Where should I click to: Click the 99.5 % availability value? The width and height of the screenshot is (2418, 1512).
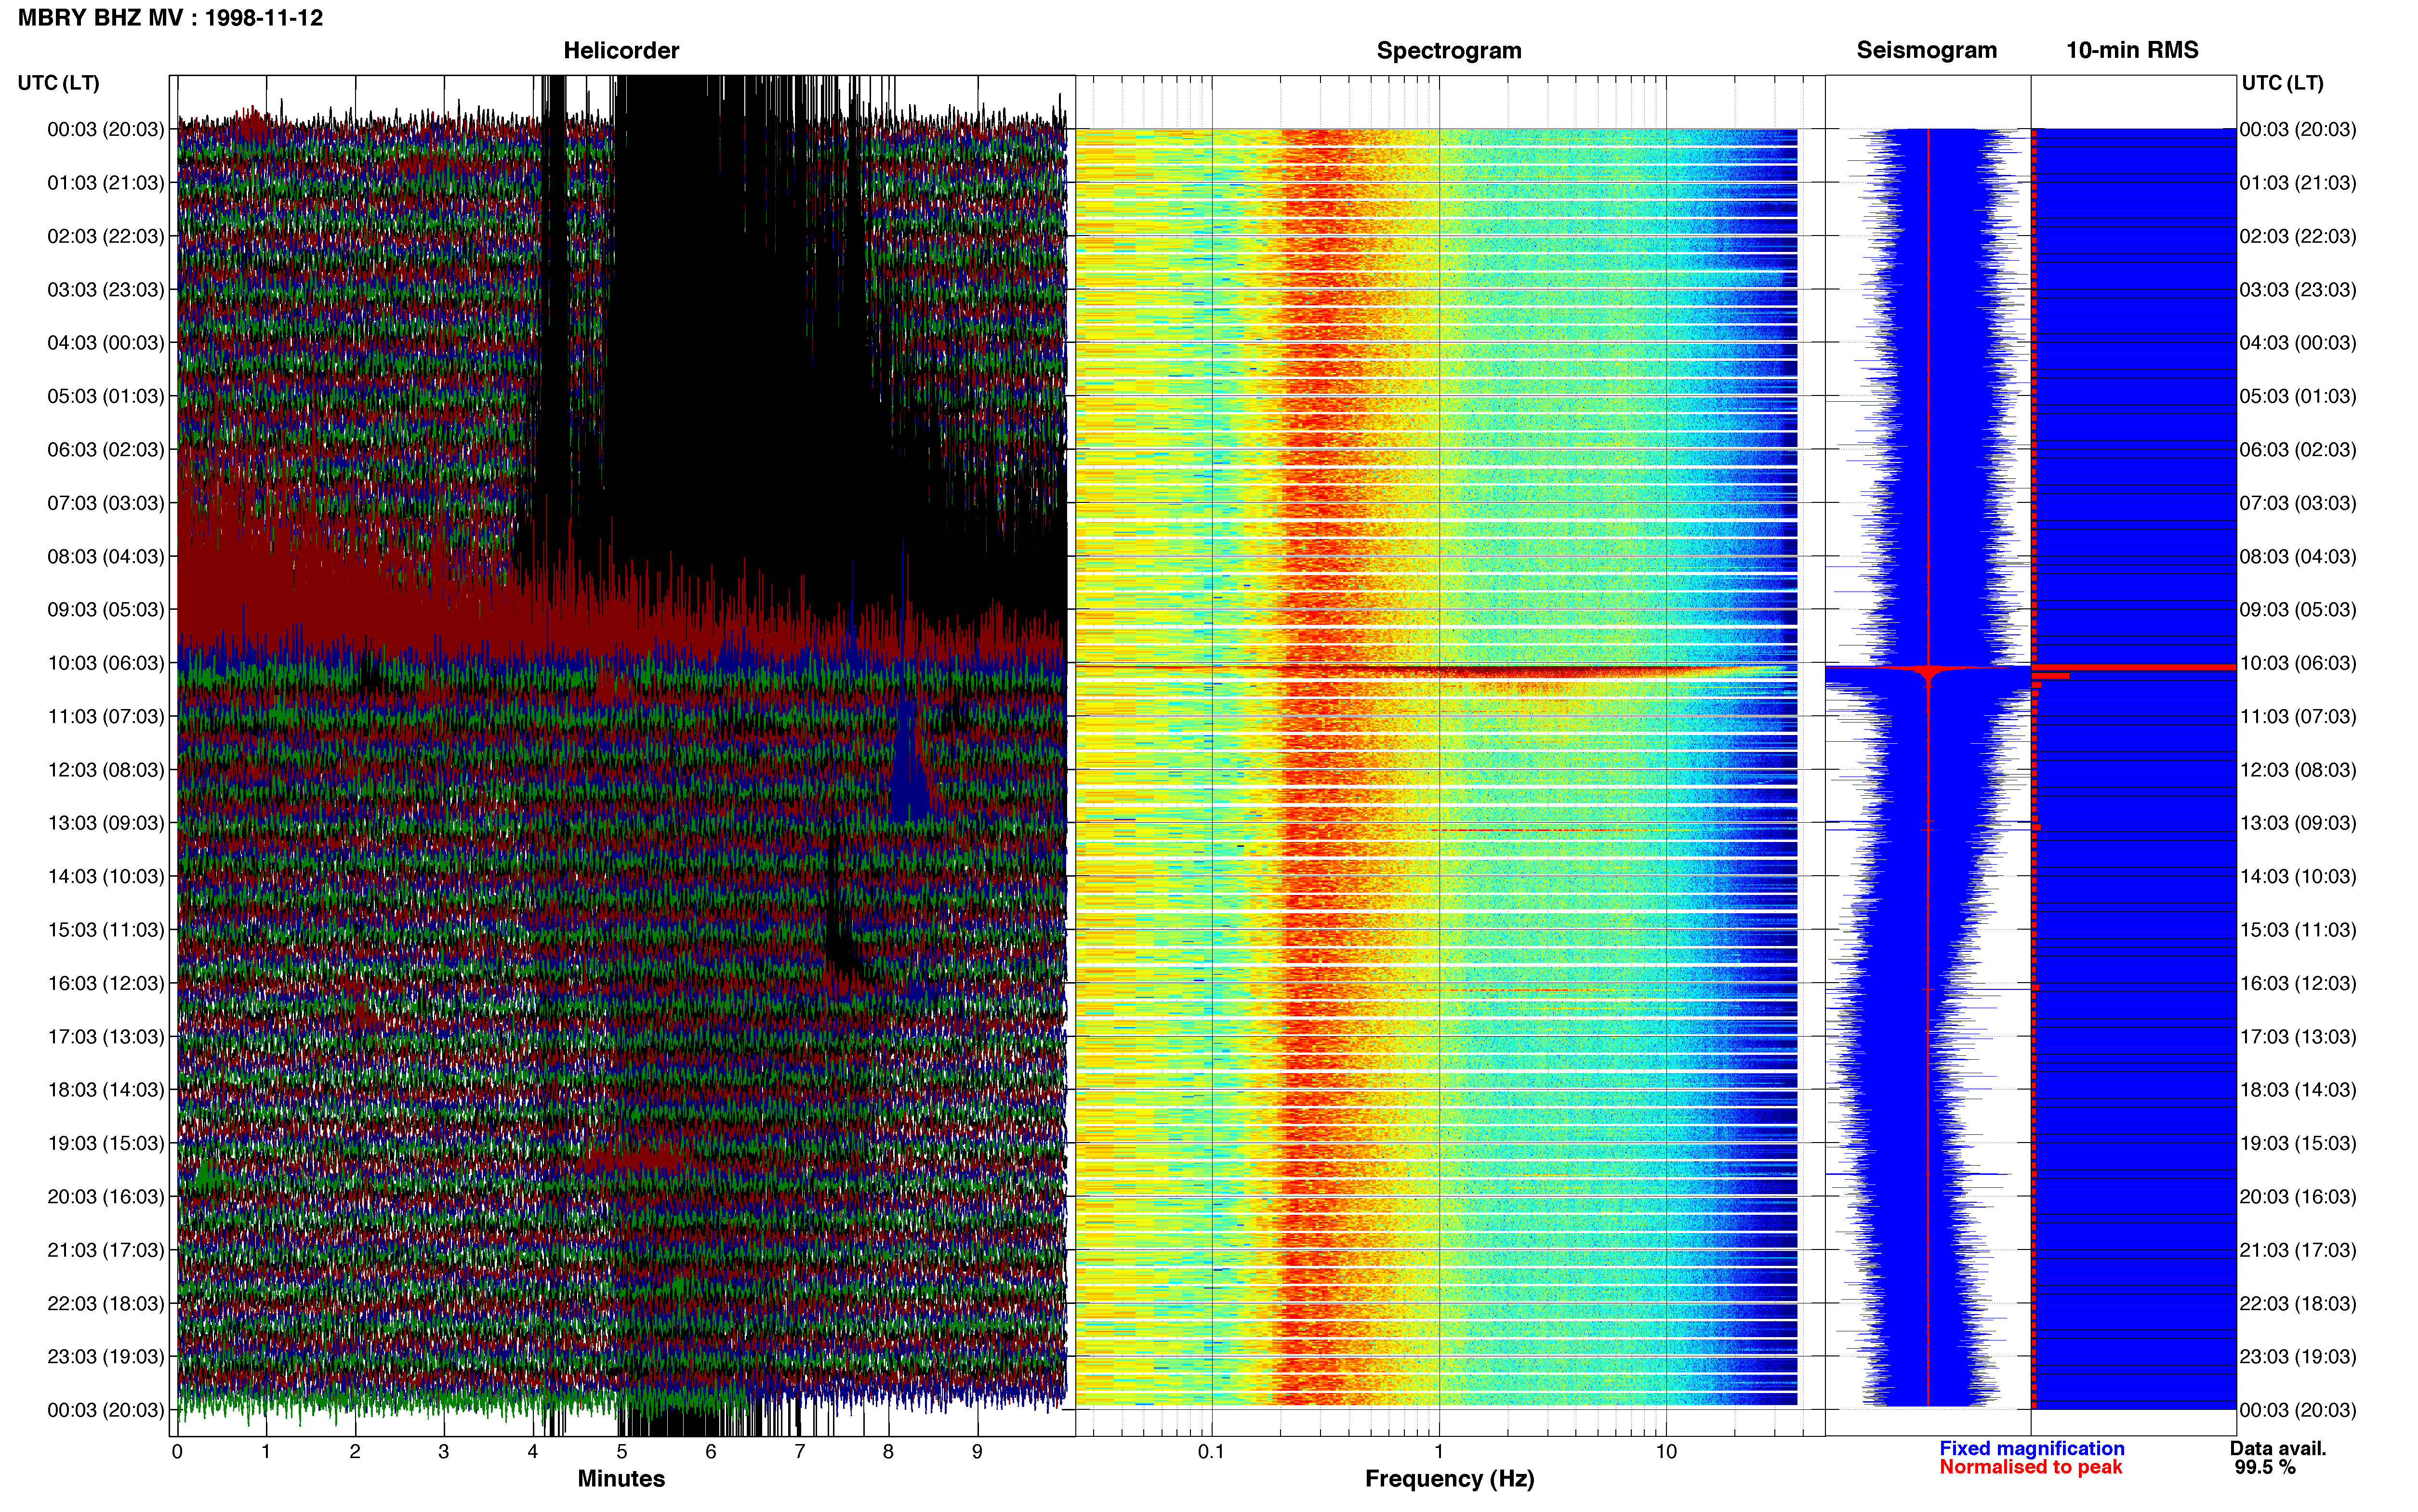(x=2265, y=1467)
